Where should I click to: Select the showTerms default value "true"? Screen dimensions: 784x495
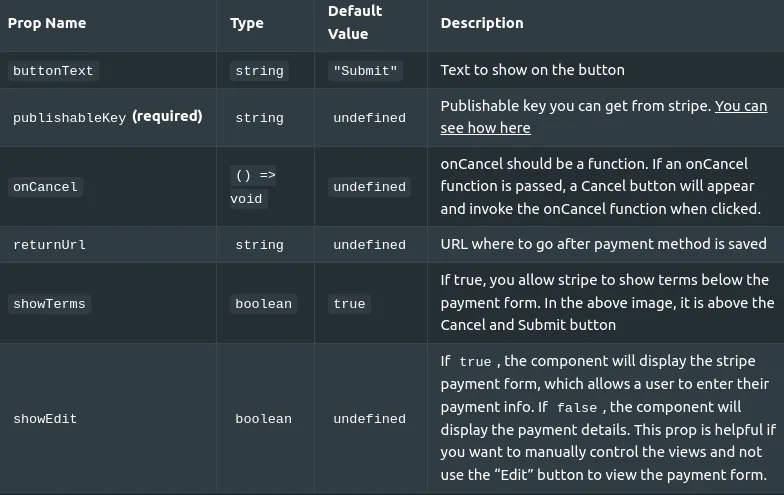pyautogui.click(x=350, y=304)
